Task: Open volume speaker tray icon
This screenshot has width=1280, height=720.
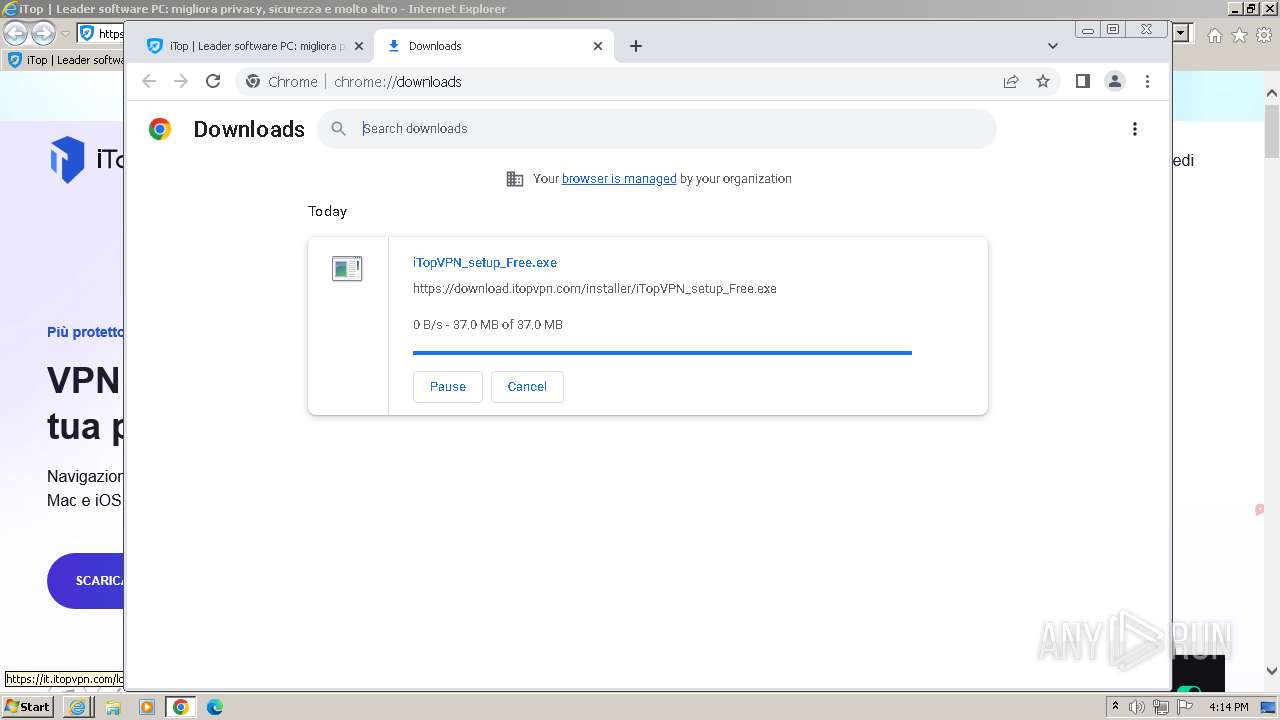Action: tap(1137, 707)
